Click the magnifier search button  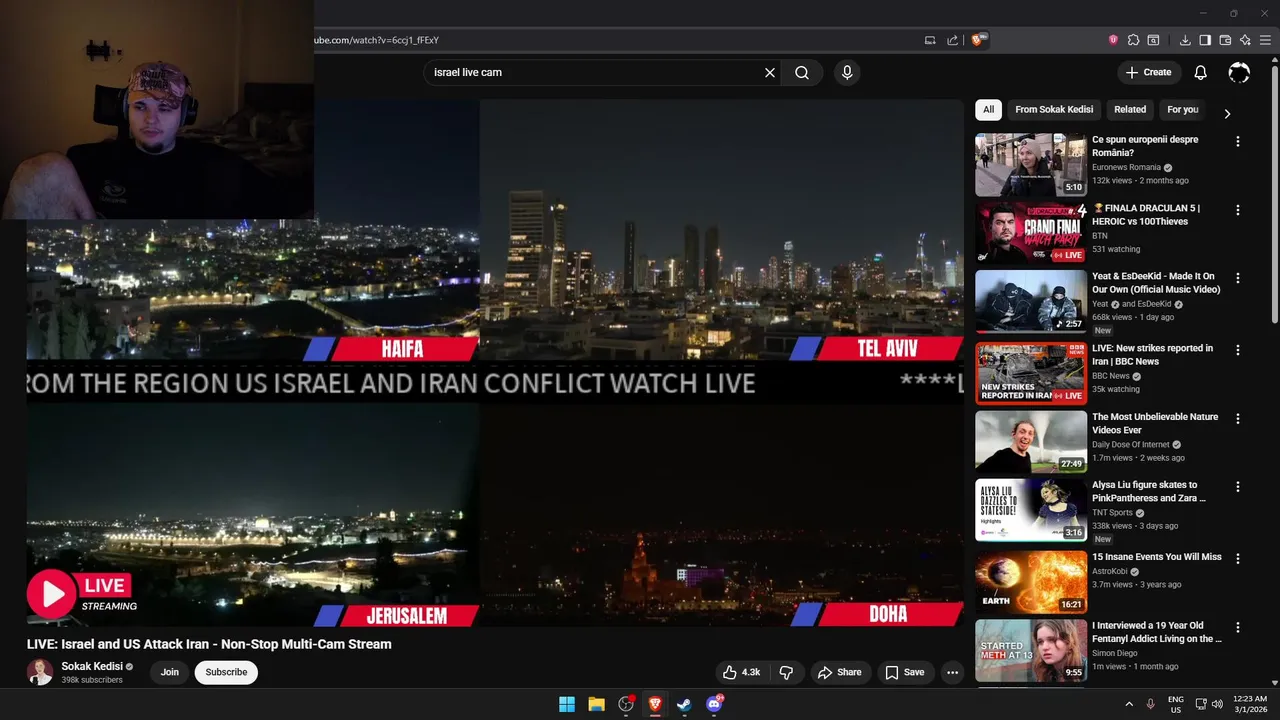click(802, 73)
